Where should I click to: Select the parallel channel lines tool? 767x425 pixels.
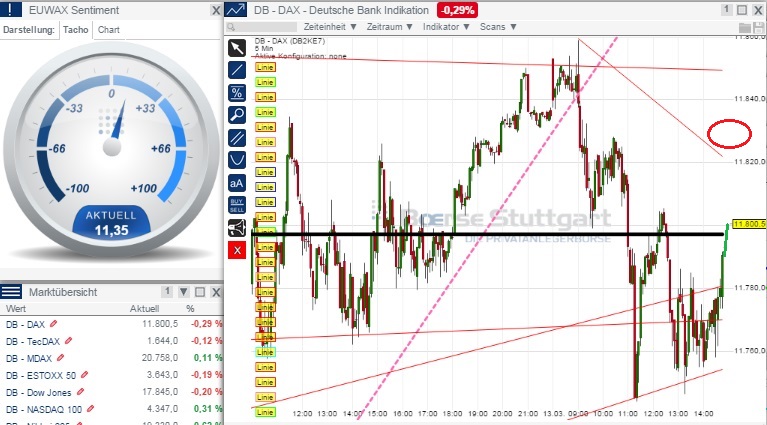click(237, 138)
